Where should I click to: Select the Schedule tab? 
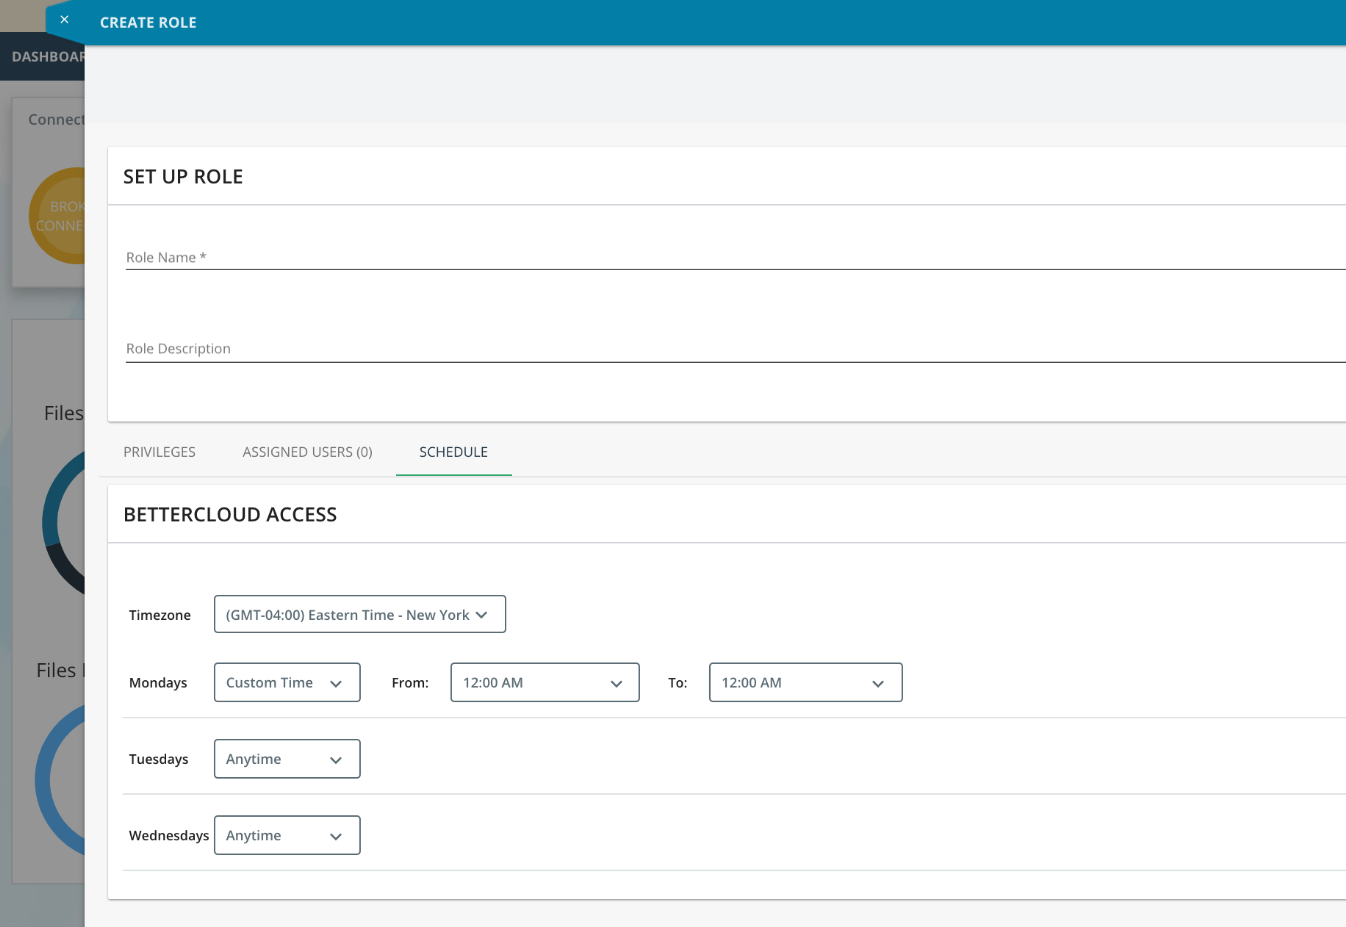(x=453, y=452)
